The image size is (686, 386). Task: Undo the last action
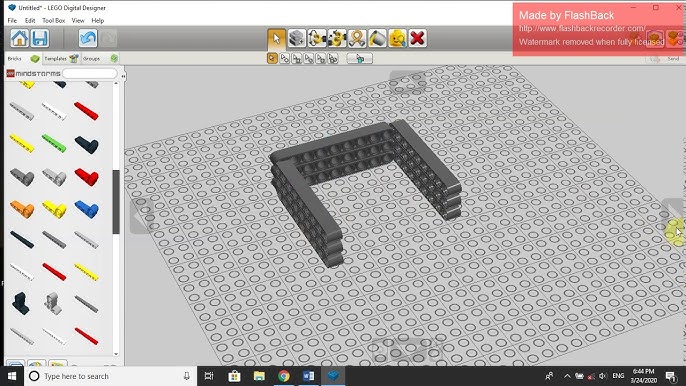pos(88,39)
